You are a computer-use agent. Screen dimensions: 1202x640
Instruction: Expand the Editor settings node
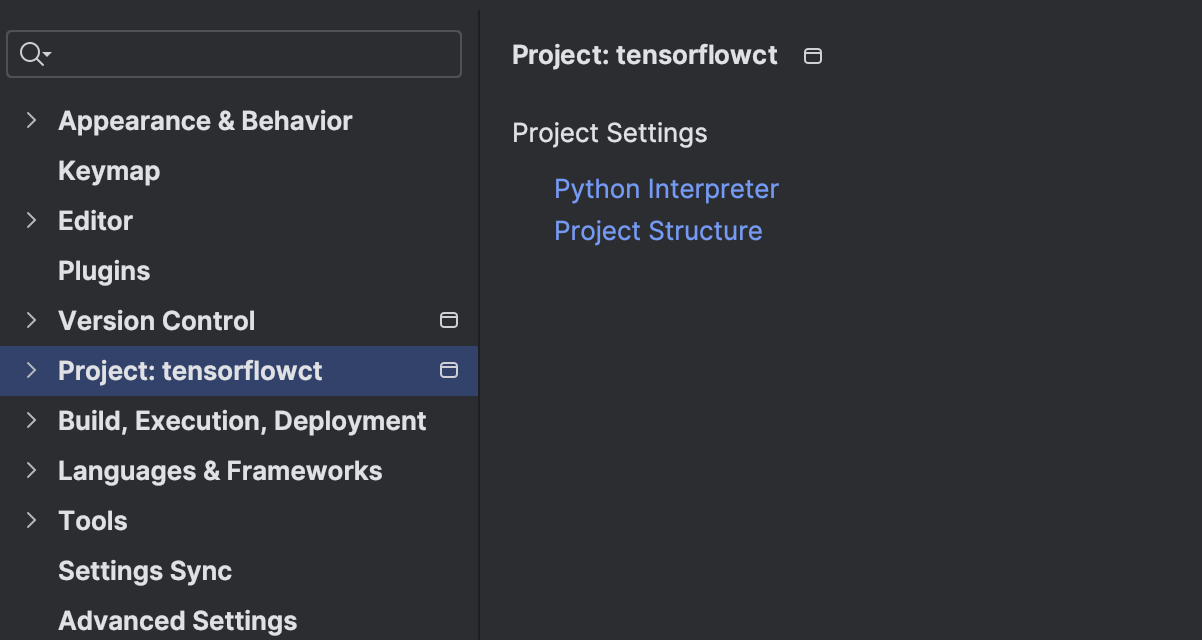31,221
